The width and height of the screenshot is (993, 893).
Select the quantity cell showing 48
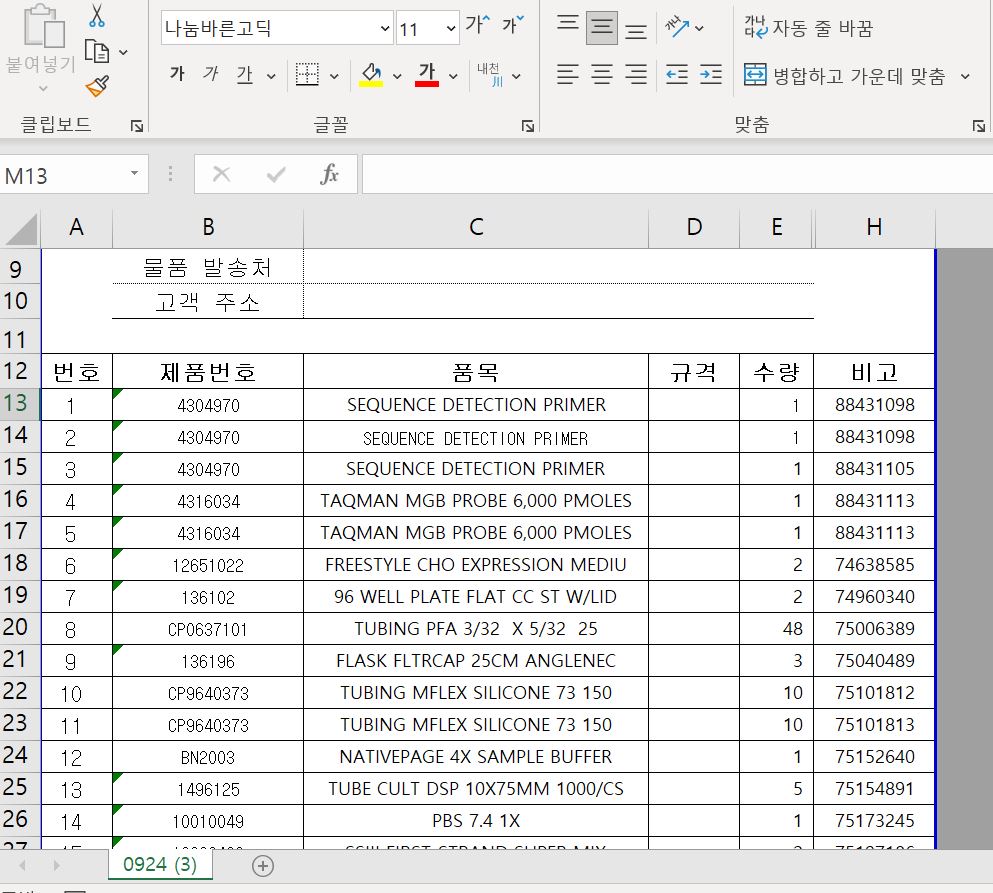(x=776, y=629)
